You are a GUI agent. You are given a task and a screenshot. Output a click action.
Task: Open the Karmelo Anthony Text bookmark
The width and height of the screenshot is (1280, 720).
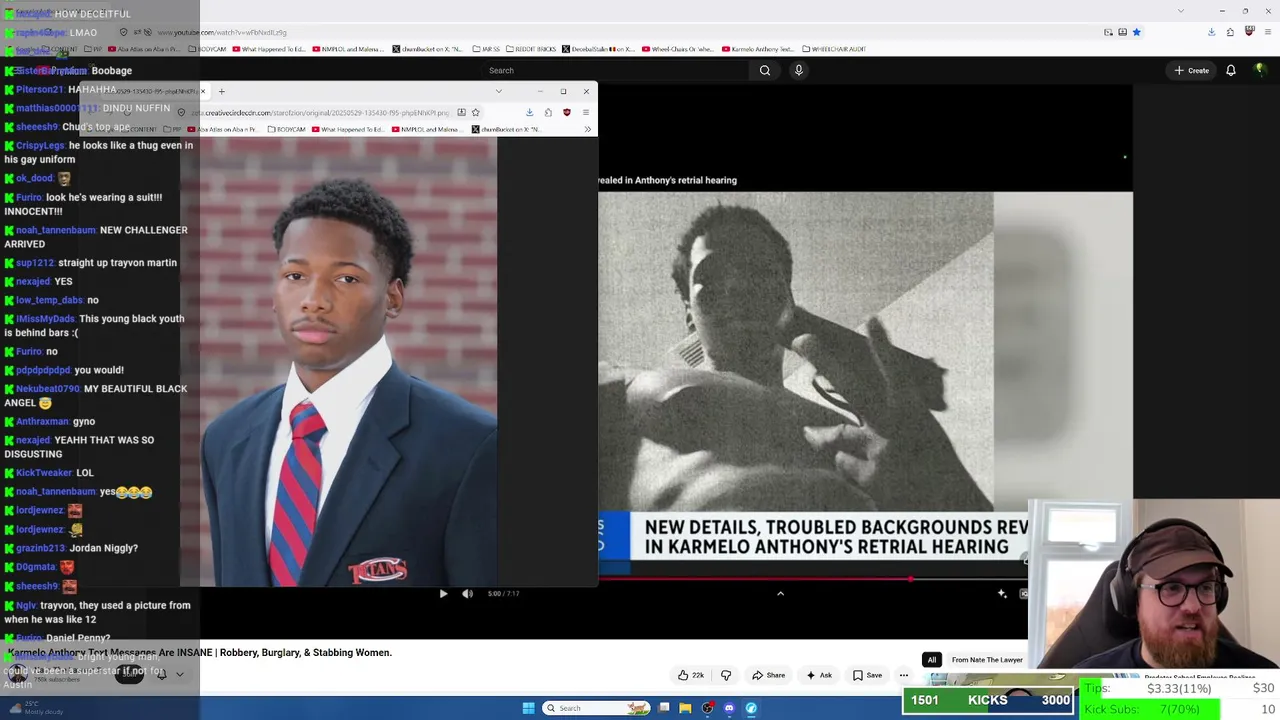(757, 49)
